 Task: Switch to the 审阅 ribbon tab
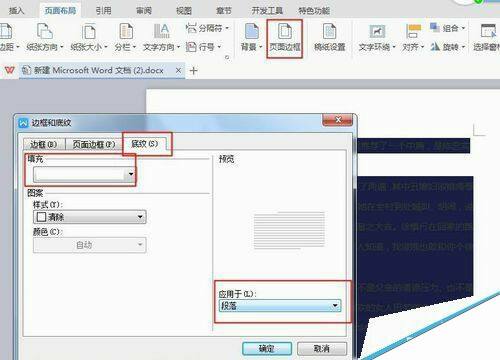[x=144, y=11]
